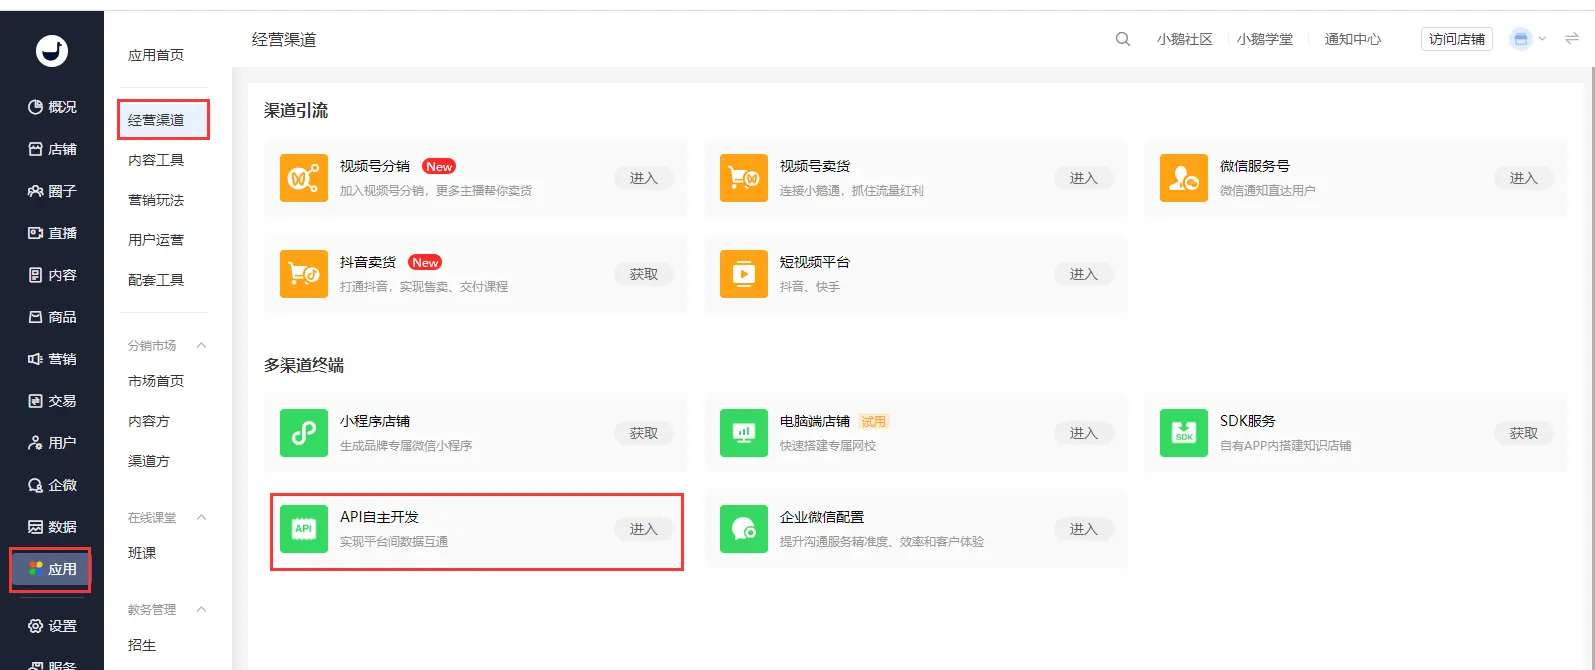Open 数据 in the left sidebar
This screenshot has width=1595, height=670.
(52, 527)
